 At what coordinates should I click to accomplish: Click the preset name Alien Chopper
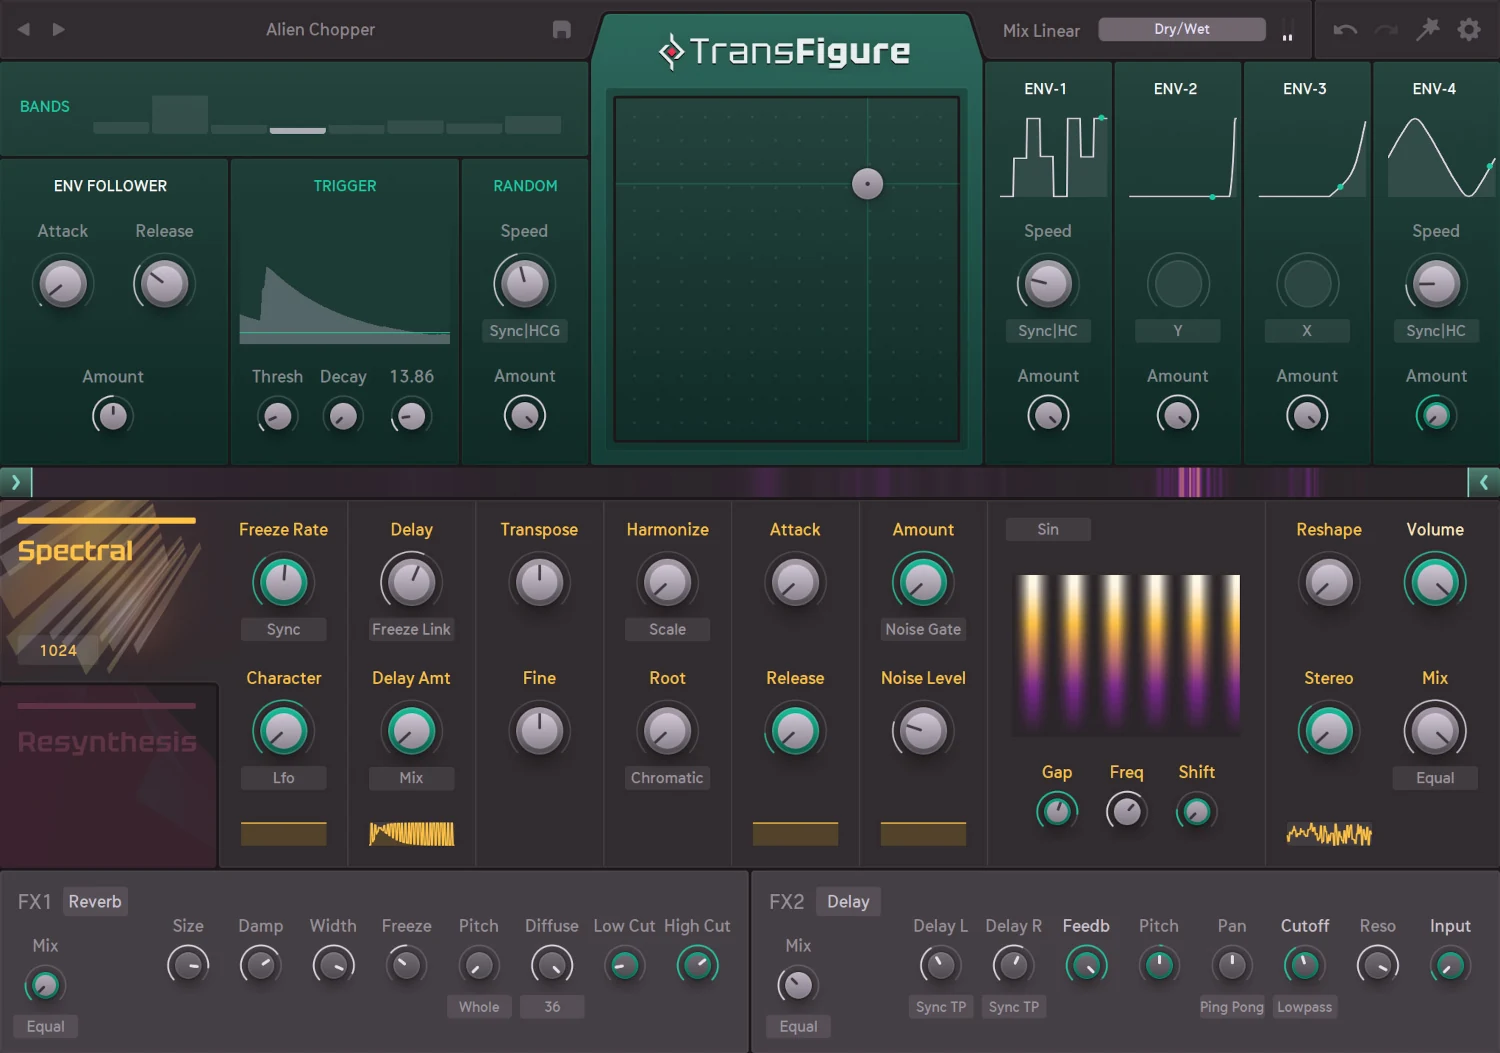320,29
